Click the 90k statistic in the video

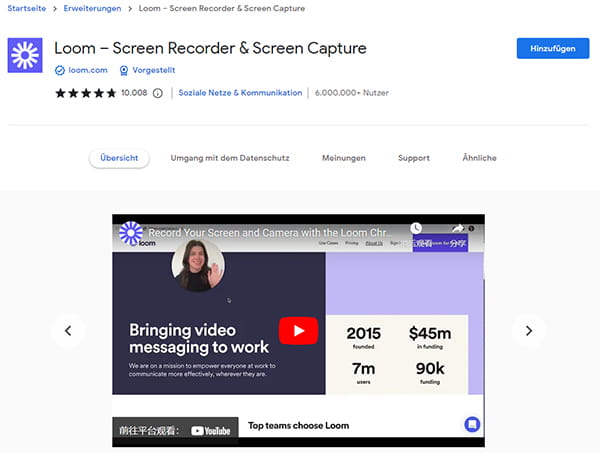(430, 372)
